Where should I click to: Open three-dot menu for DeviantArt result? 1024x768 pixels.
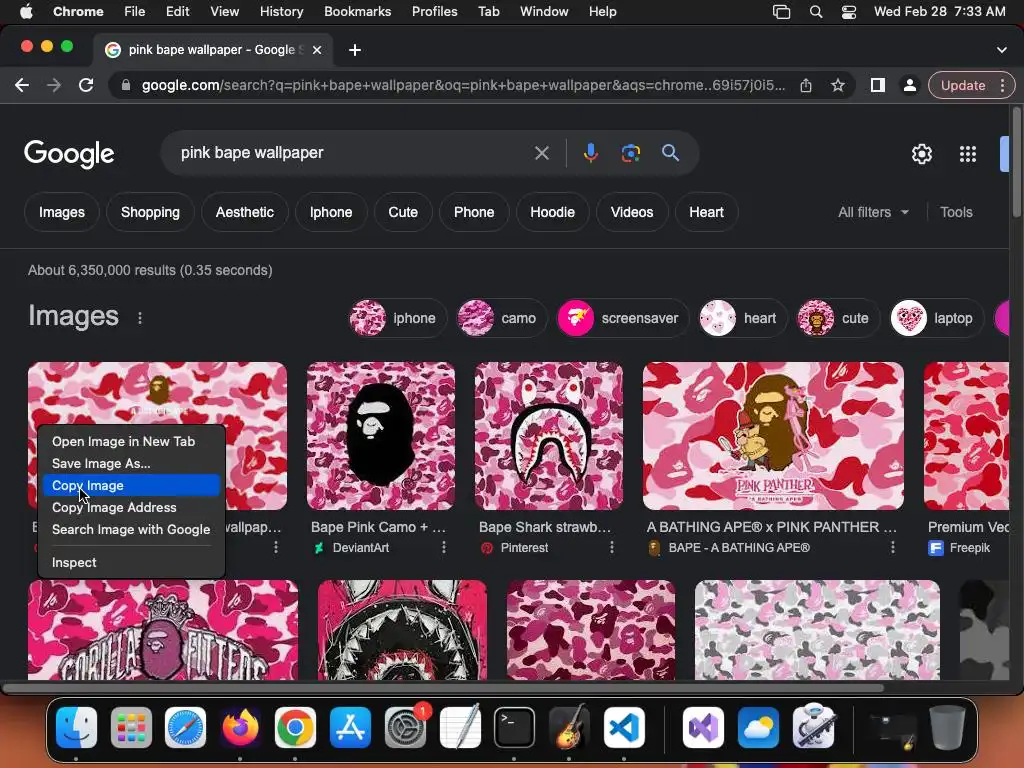pos(443,547)
